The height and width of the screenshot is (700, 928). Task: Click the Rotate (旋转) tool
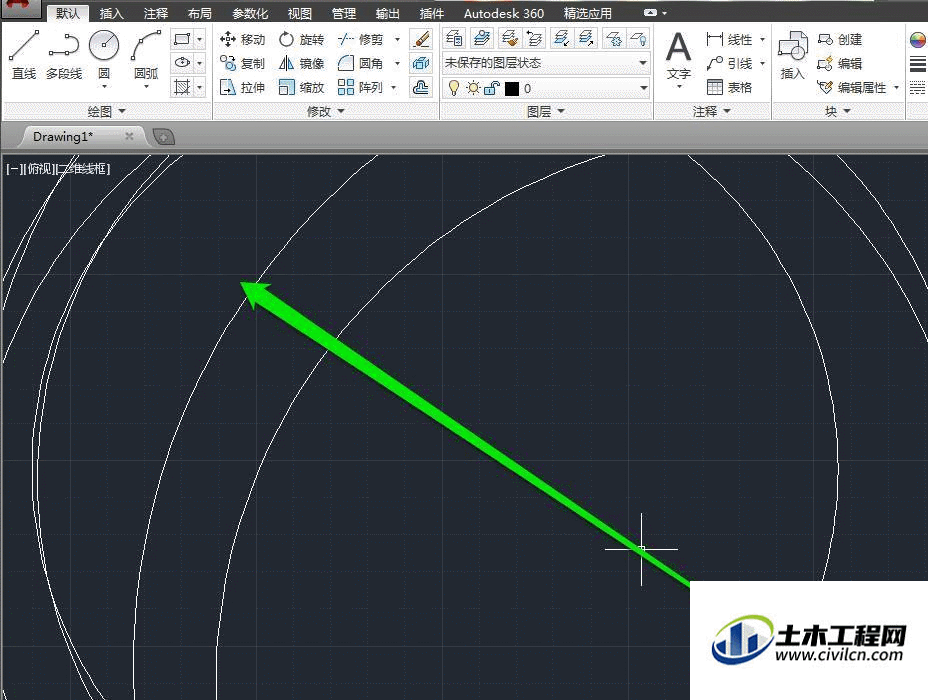(x=301, y=40)
